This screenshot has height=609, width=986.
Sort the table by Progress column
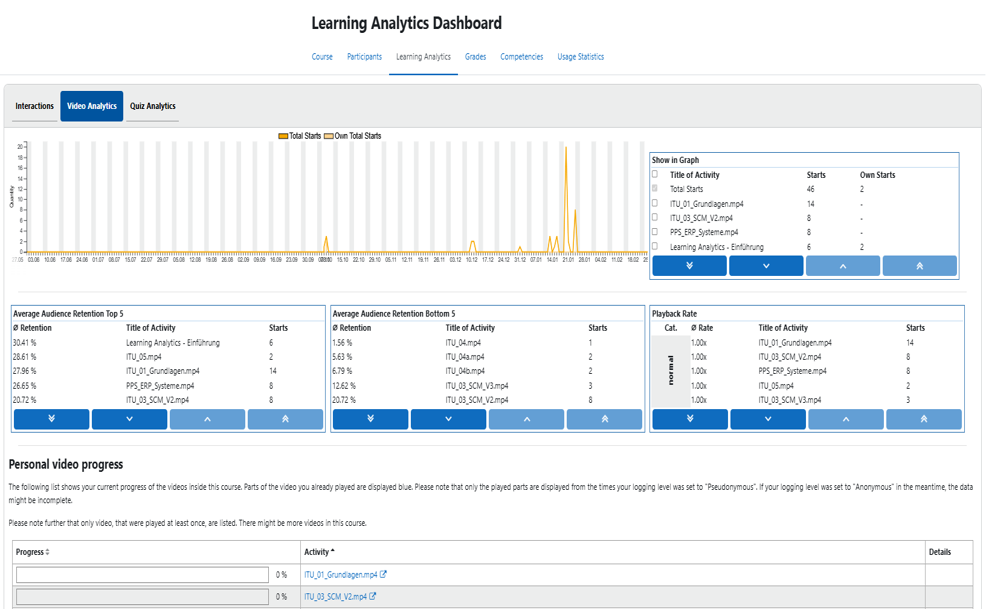[33, 552]
